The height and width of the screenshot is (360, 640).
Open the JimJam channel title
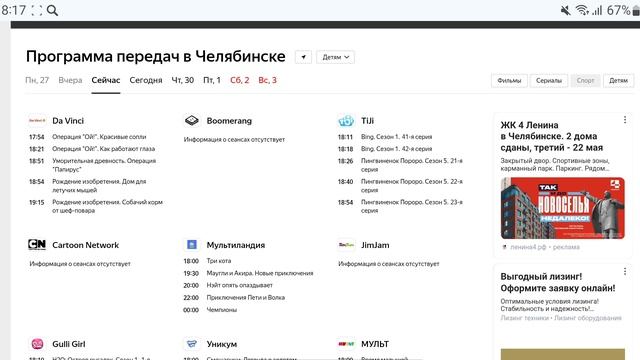(375, 245)
